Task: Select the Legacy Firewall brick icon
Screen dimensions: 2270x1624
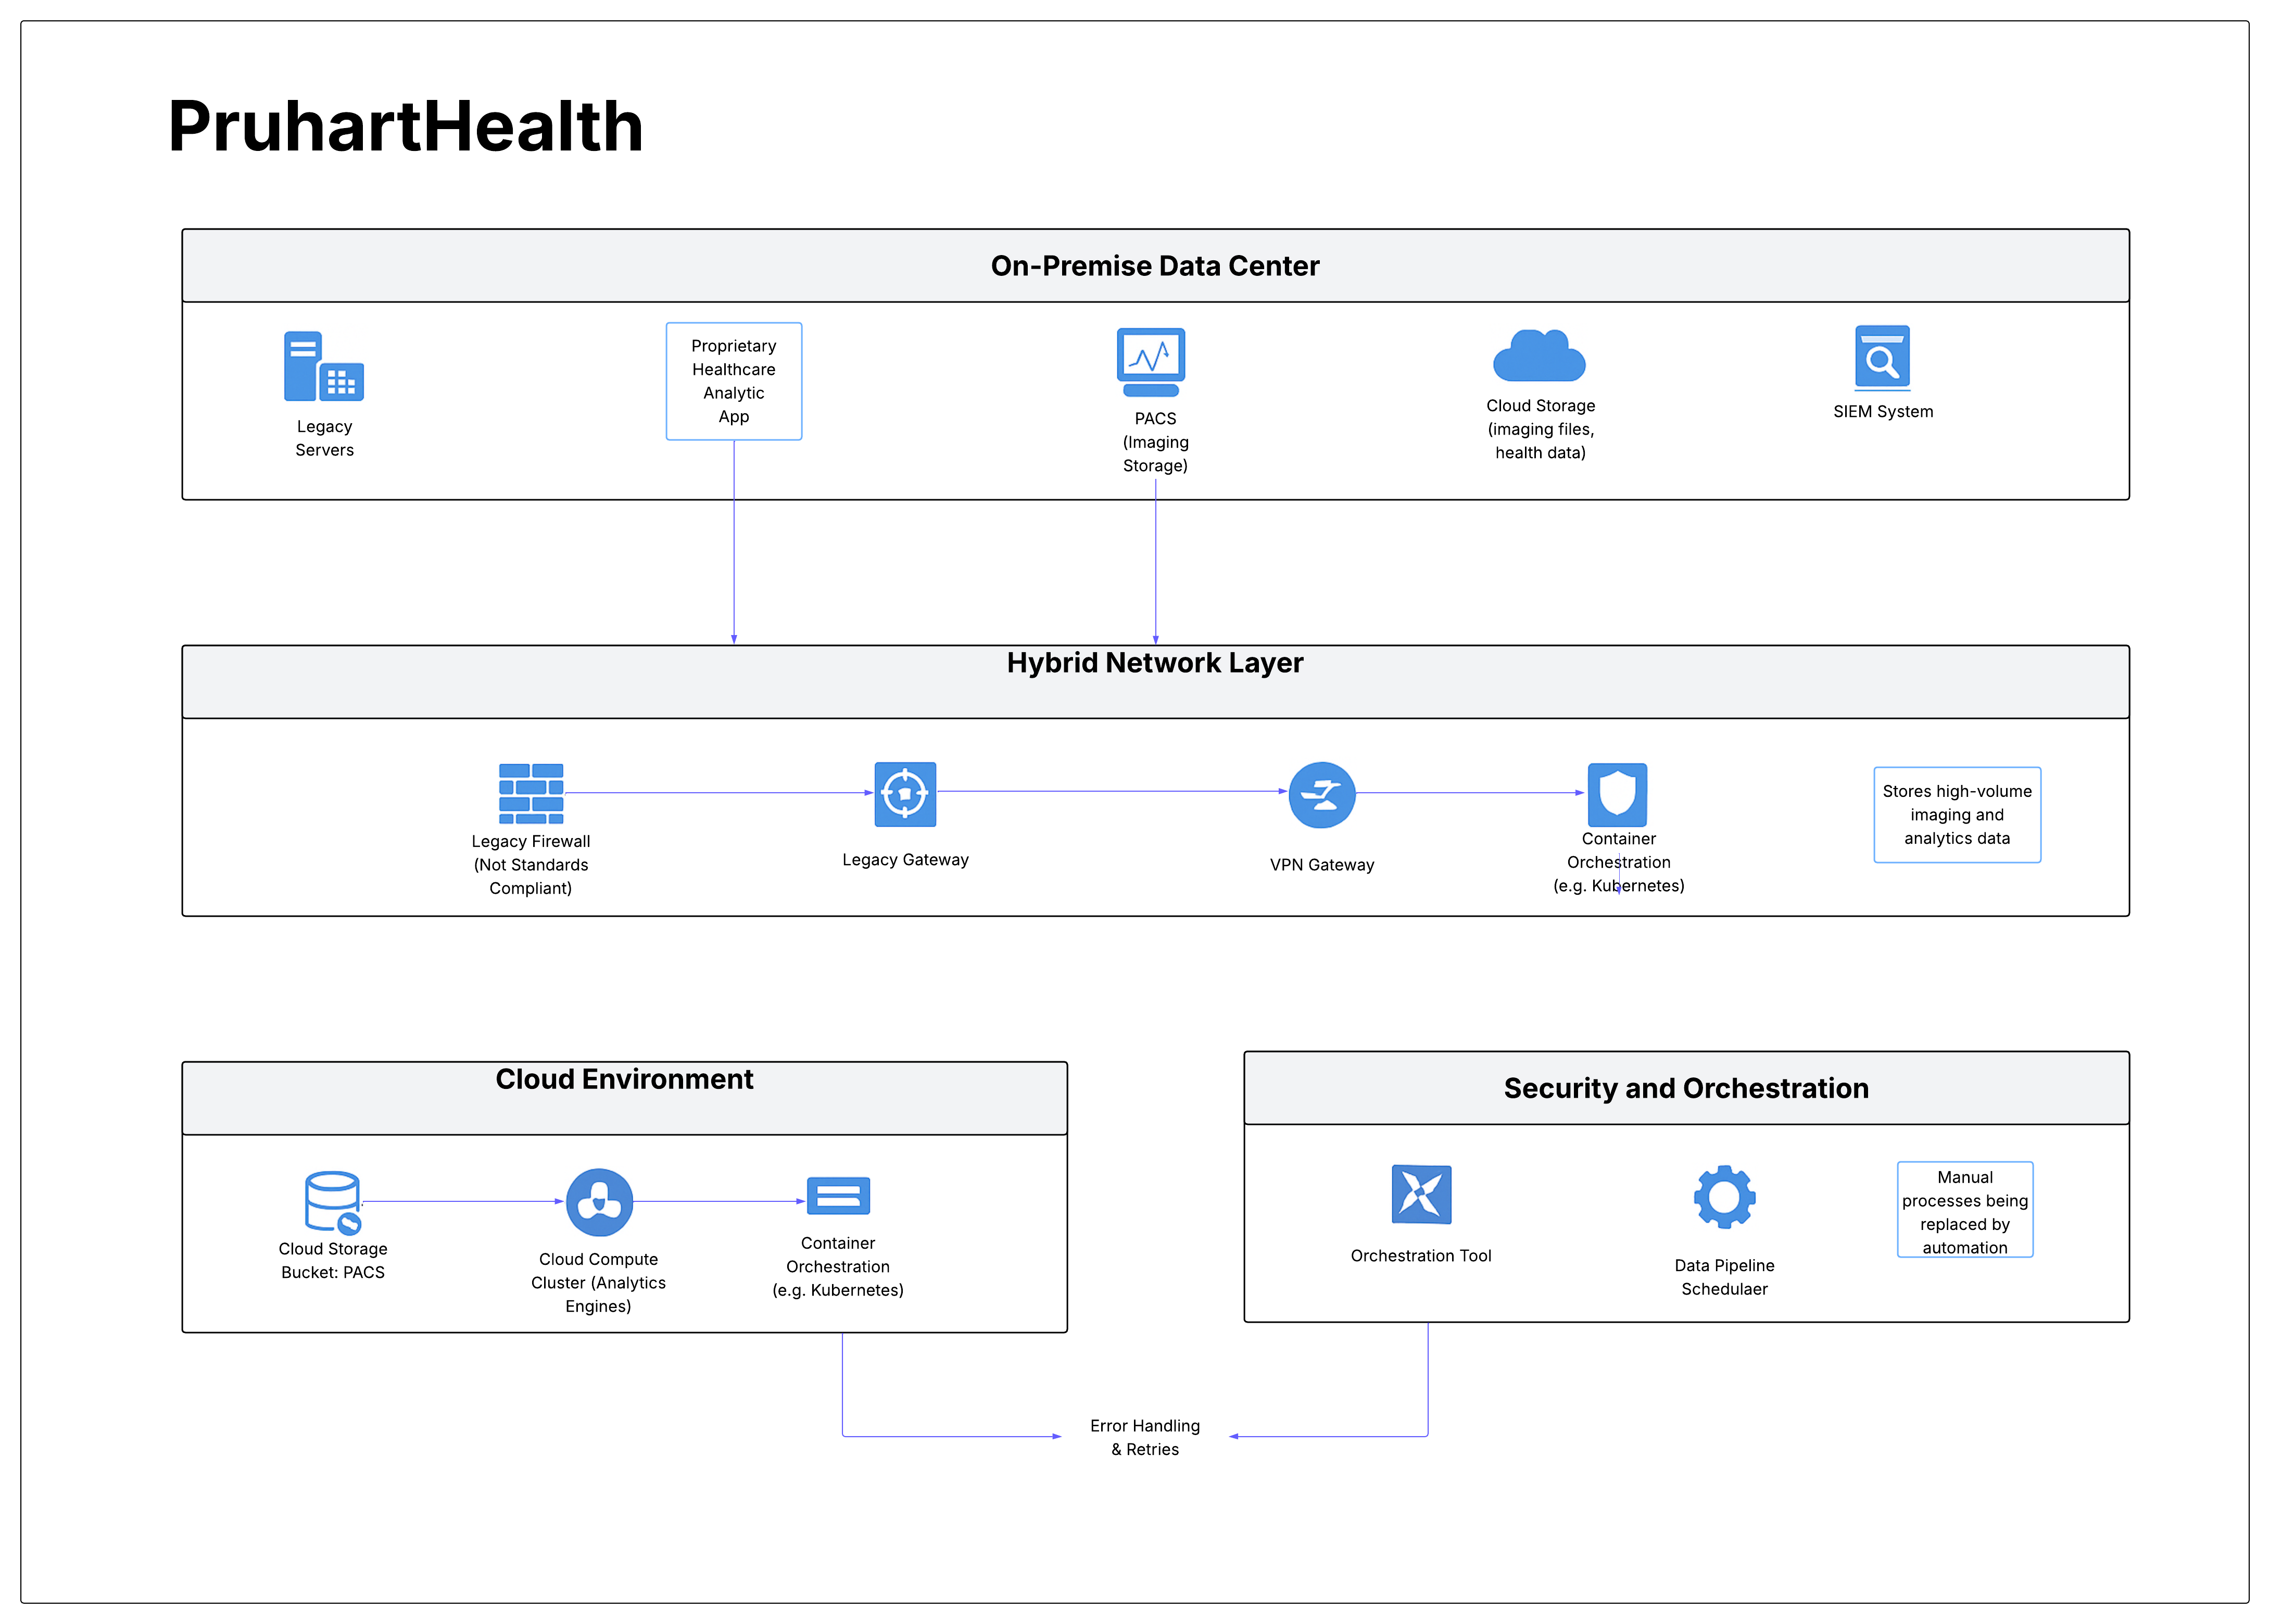Action: (x=531, y=794)
